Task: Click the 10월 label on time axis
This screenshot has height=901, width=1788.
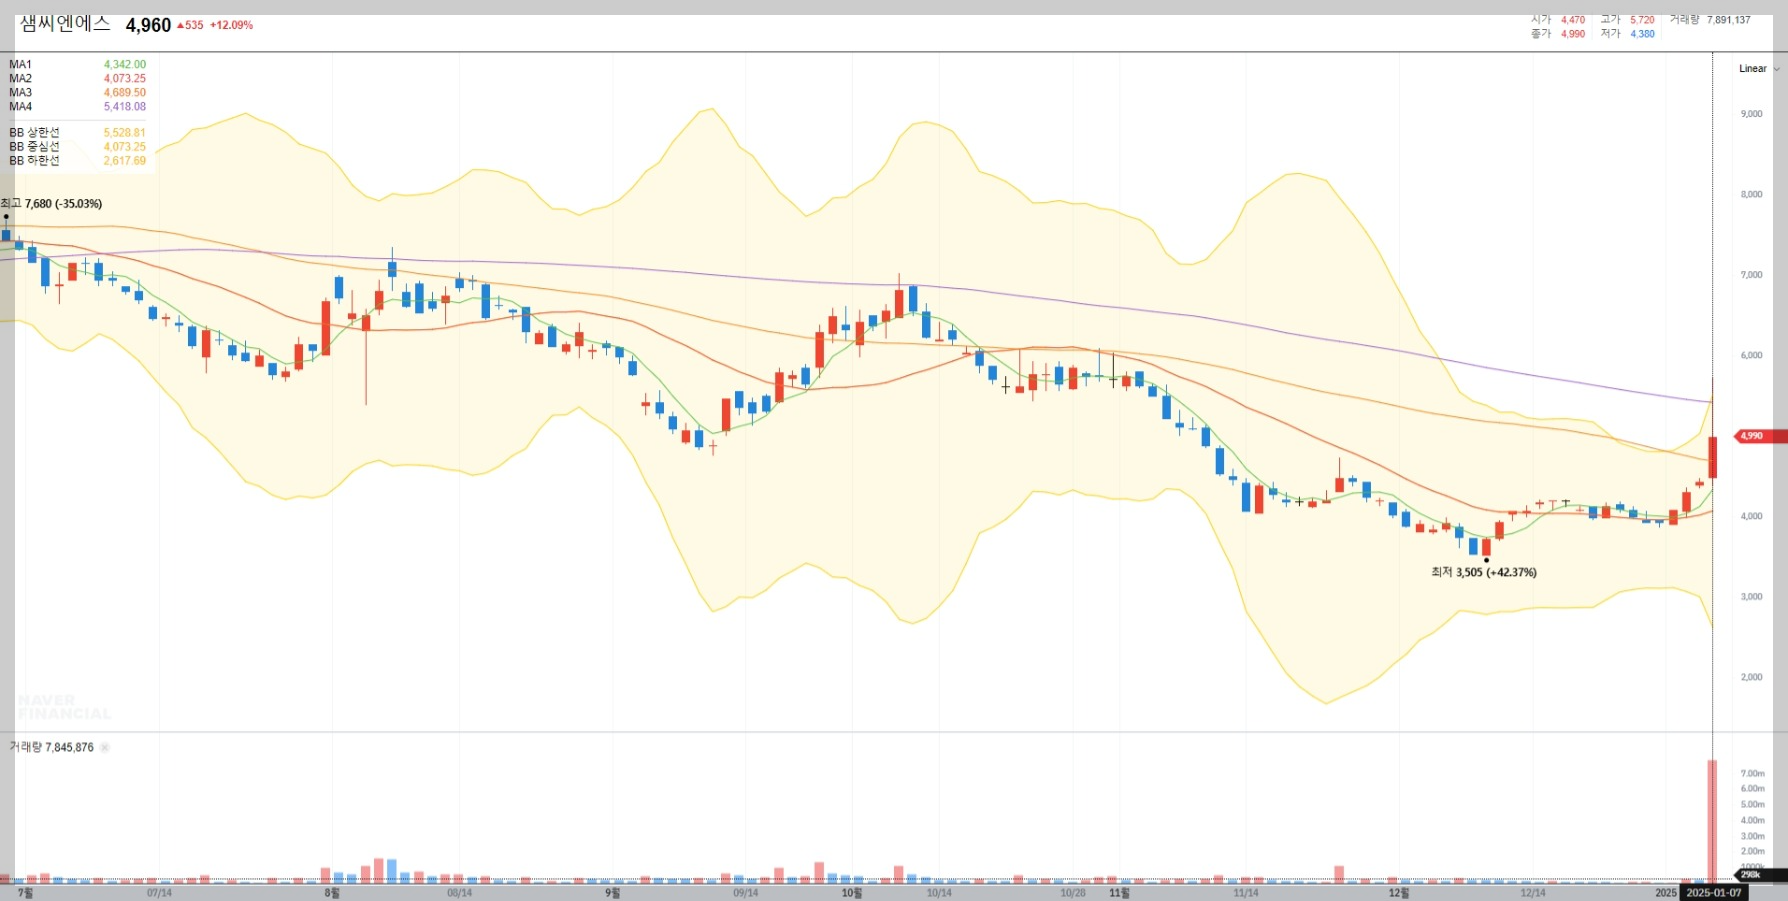Action: [x=851, y=893]
